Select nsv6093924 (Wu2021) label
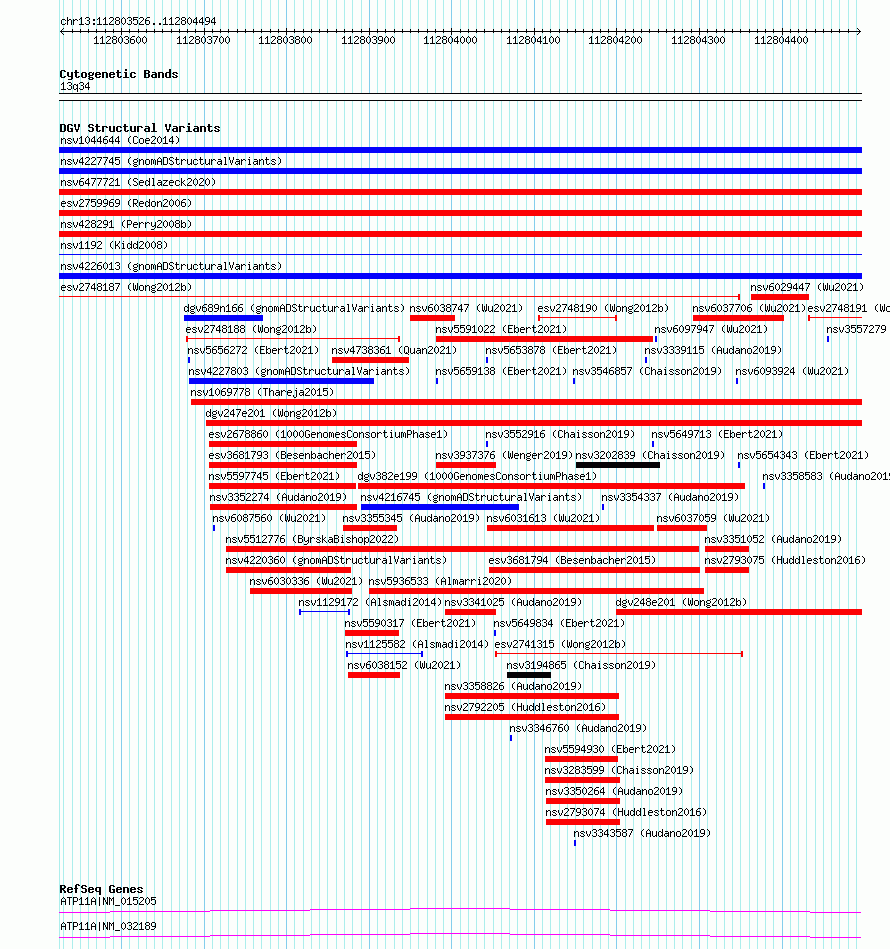 792,372
